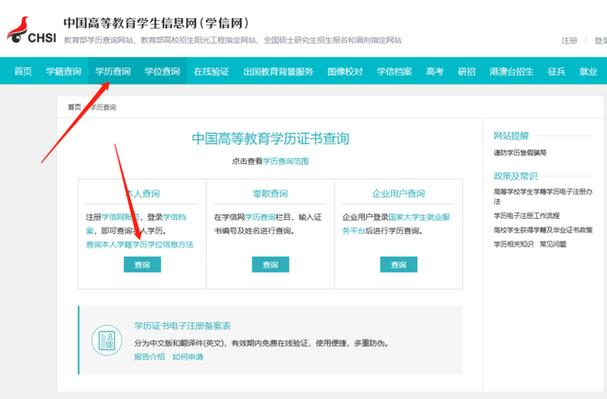Open 学历相关知识 sidebar link
Image resolution: width=607 pixels, height=399 pixels.
pyautogui.click(x=513, y=244)
